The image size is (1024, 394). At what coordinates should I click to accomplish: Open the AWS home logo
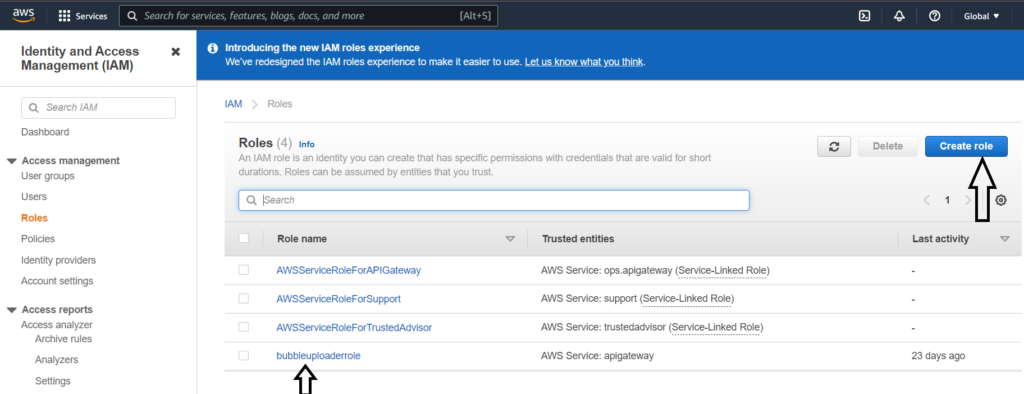[24, 16]
